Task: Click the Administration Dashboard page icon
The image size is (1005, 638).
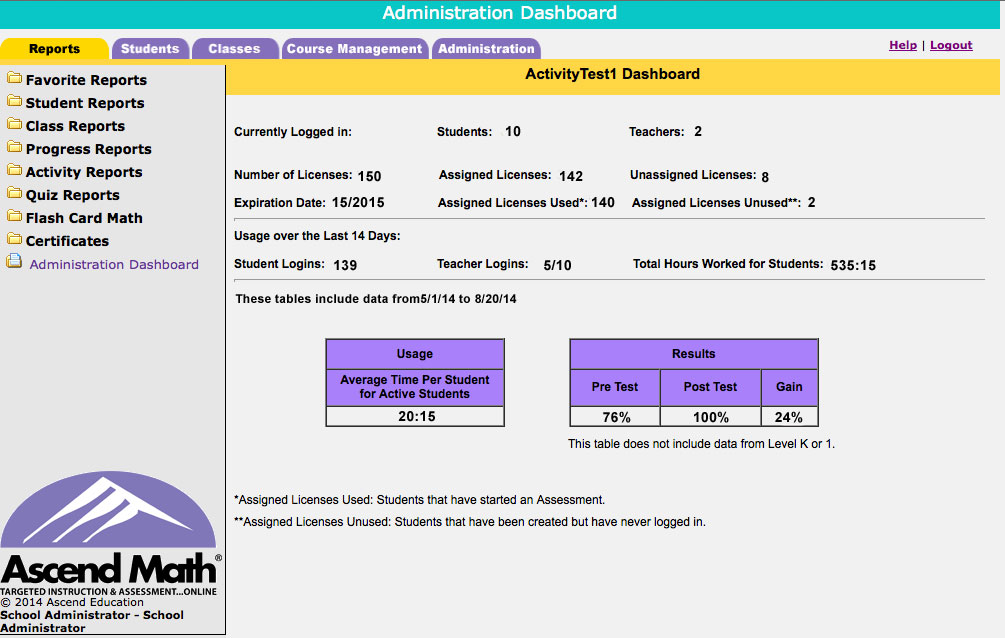Action: pyautogui.click(x=14, y=262)
